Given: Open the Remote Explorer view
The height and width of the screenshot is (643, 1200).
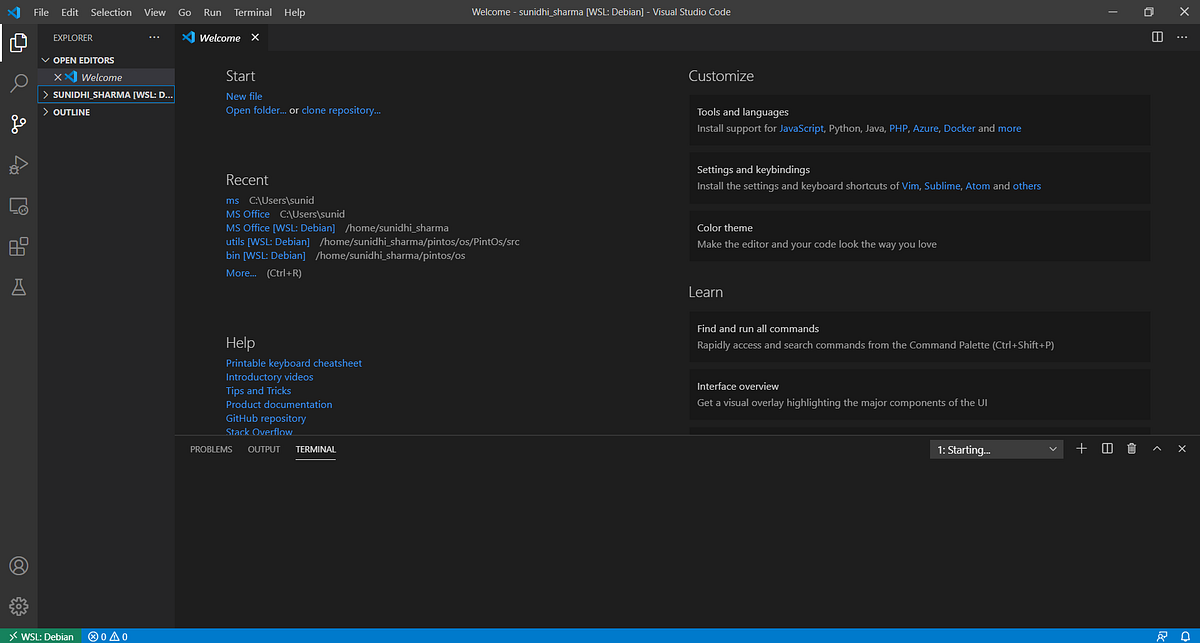Looking at the screenshot, I should pyautogui.click(x=18, y=205).
